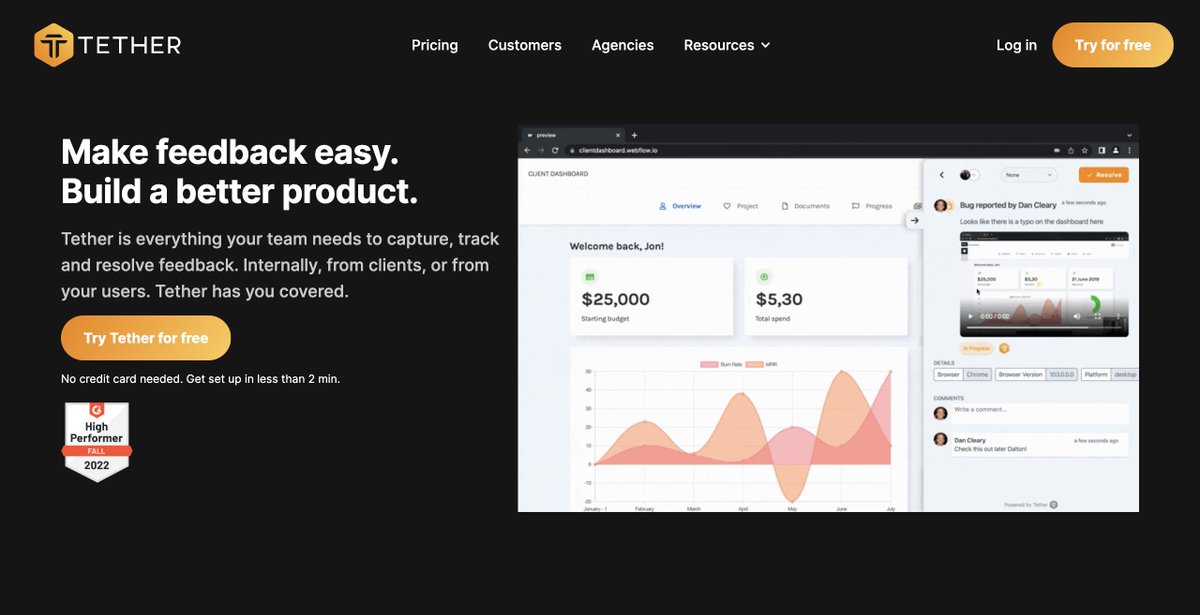Click the Total spend card
The width and height of the screenshot is (1200, 615).
point(826,296)
